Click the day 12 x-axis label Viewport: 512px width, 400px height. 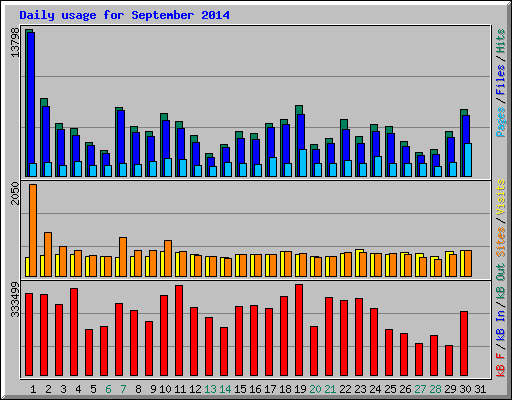coord(195,389)
